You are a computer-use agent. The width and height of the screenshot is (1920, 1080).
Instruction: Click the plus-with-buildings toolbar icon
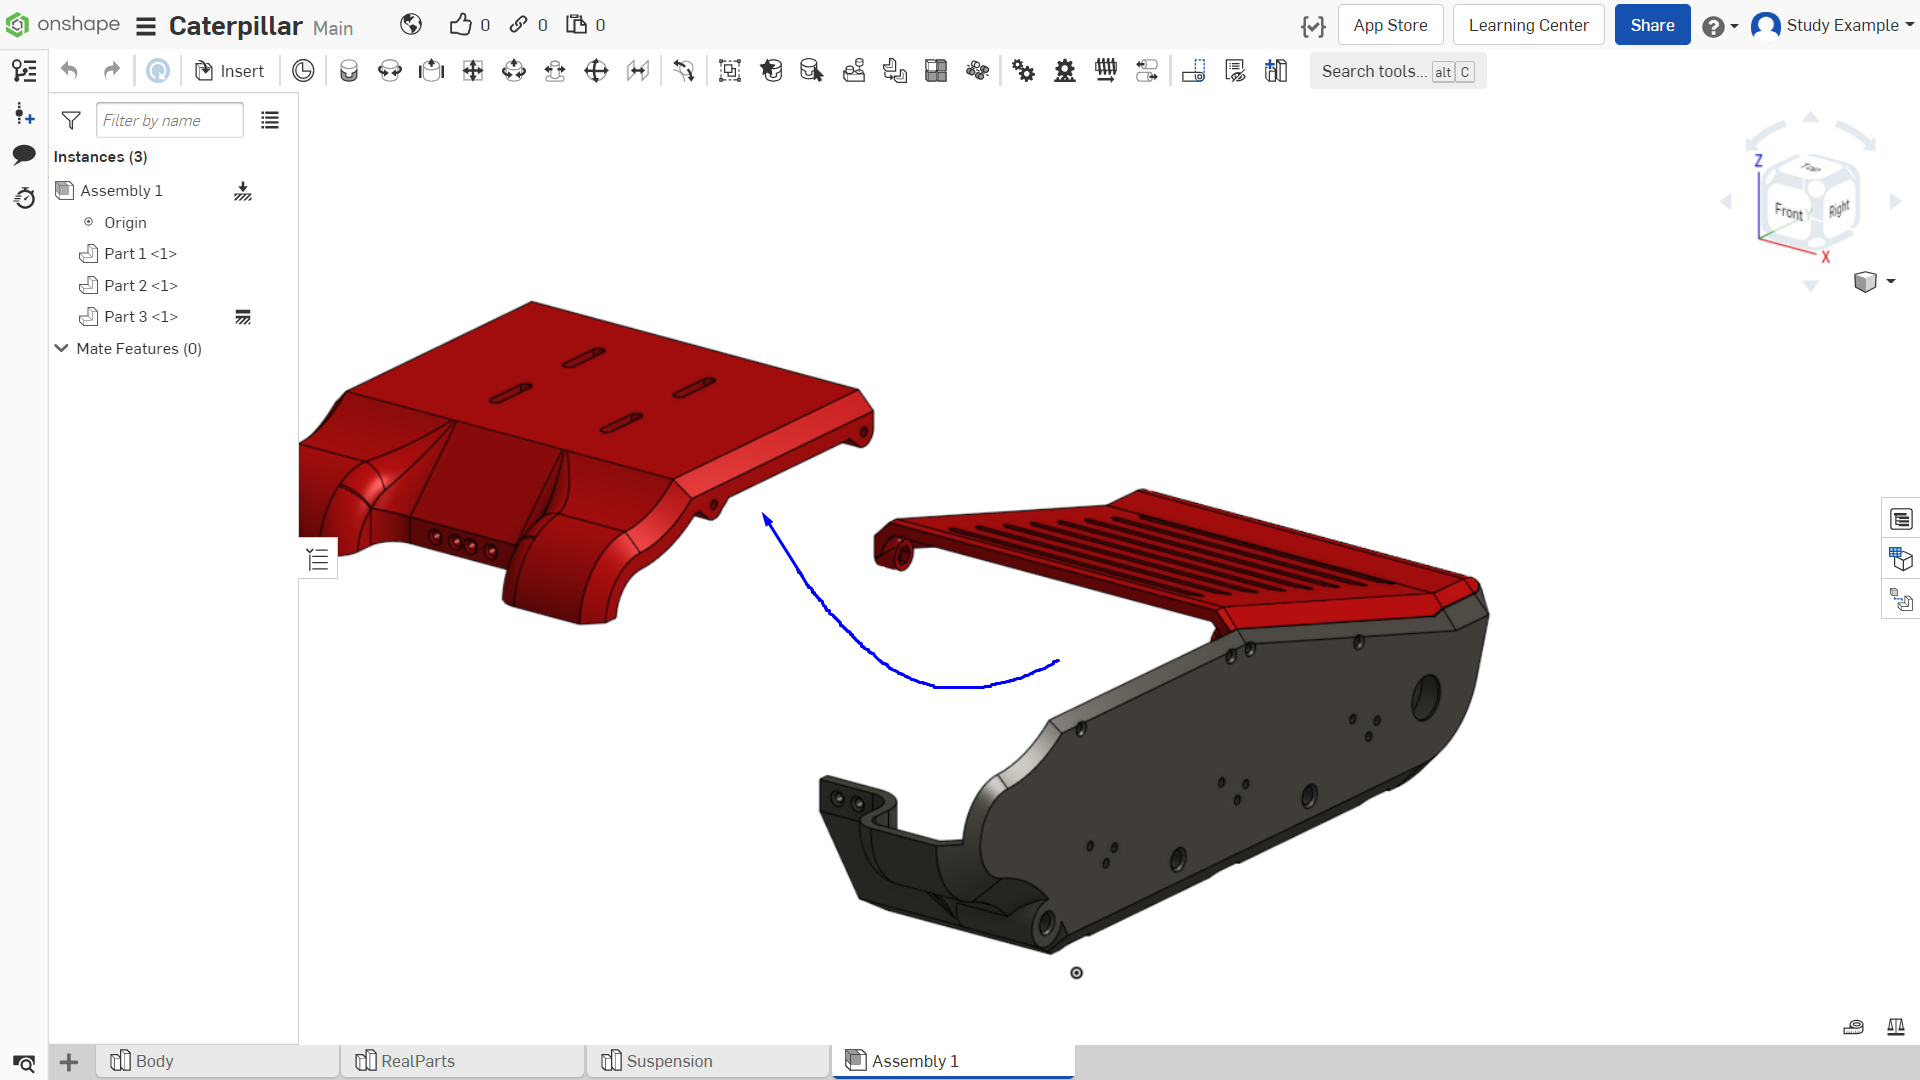pos(1276,71)
